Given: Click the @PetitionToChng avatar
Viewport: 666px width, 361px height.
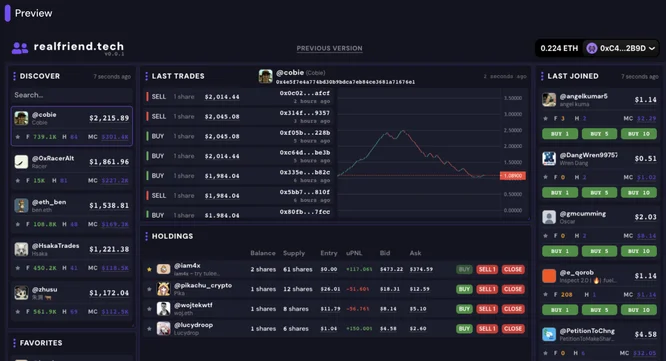Looking at the screenshot, I should (549, 334).
